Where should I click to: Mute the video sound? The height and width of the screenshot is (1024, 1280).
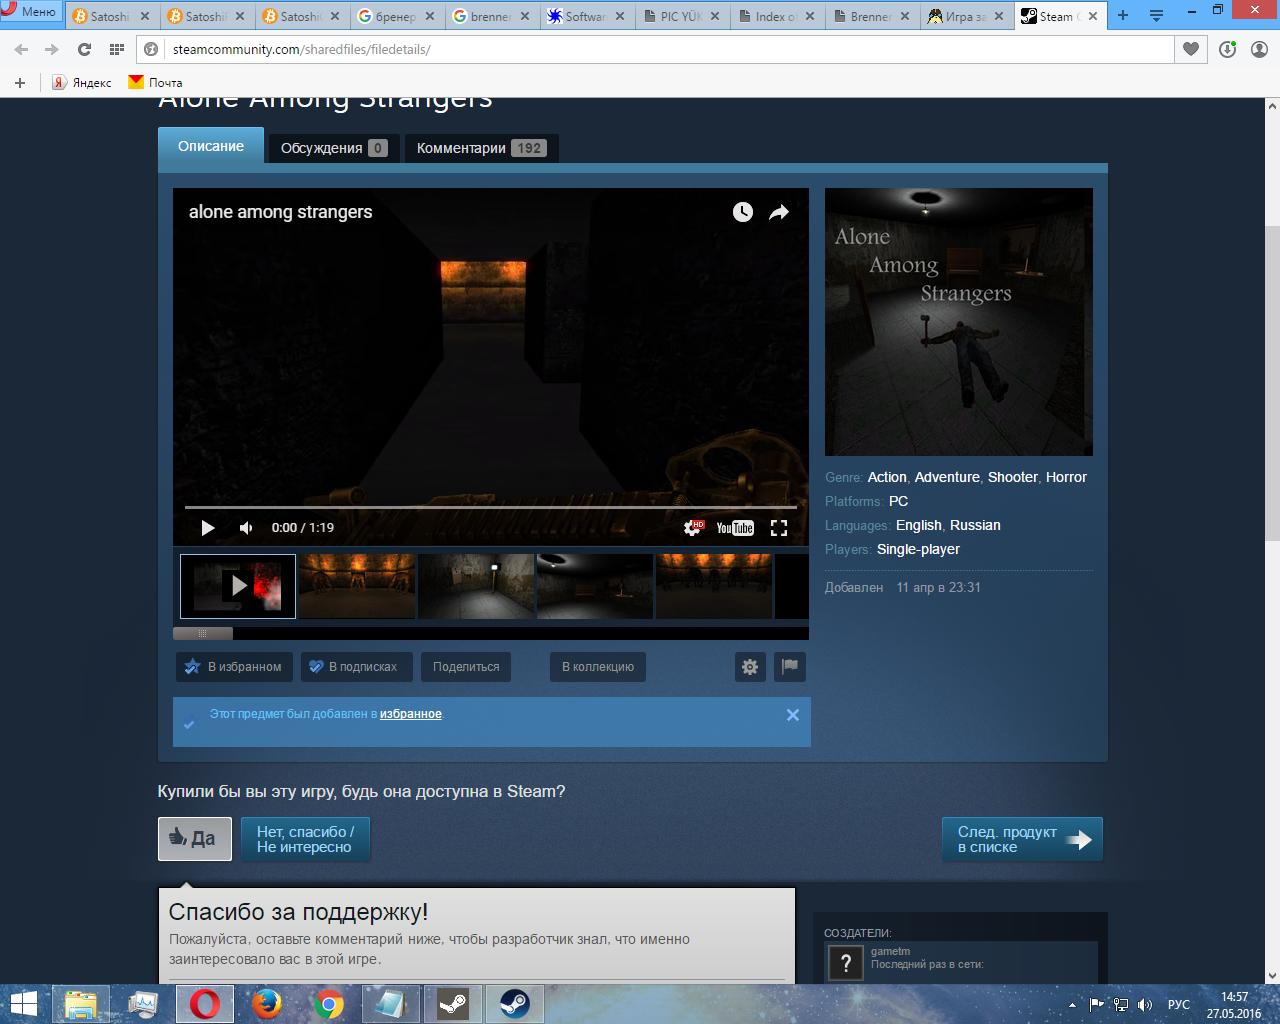point(246,528)
